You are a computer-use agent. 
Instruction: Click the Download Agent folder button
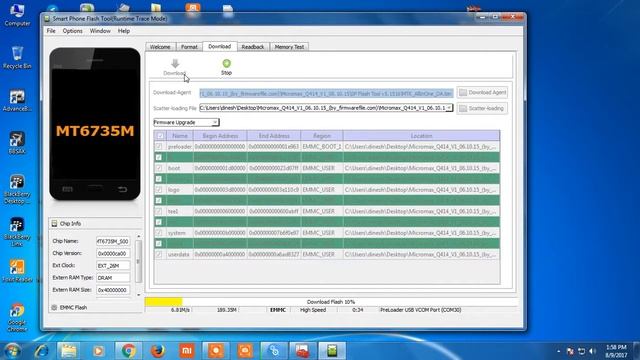482,93
